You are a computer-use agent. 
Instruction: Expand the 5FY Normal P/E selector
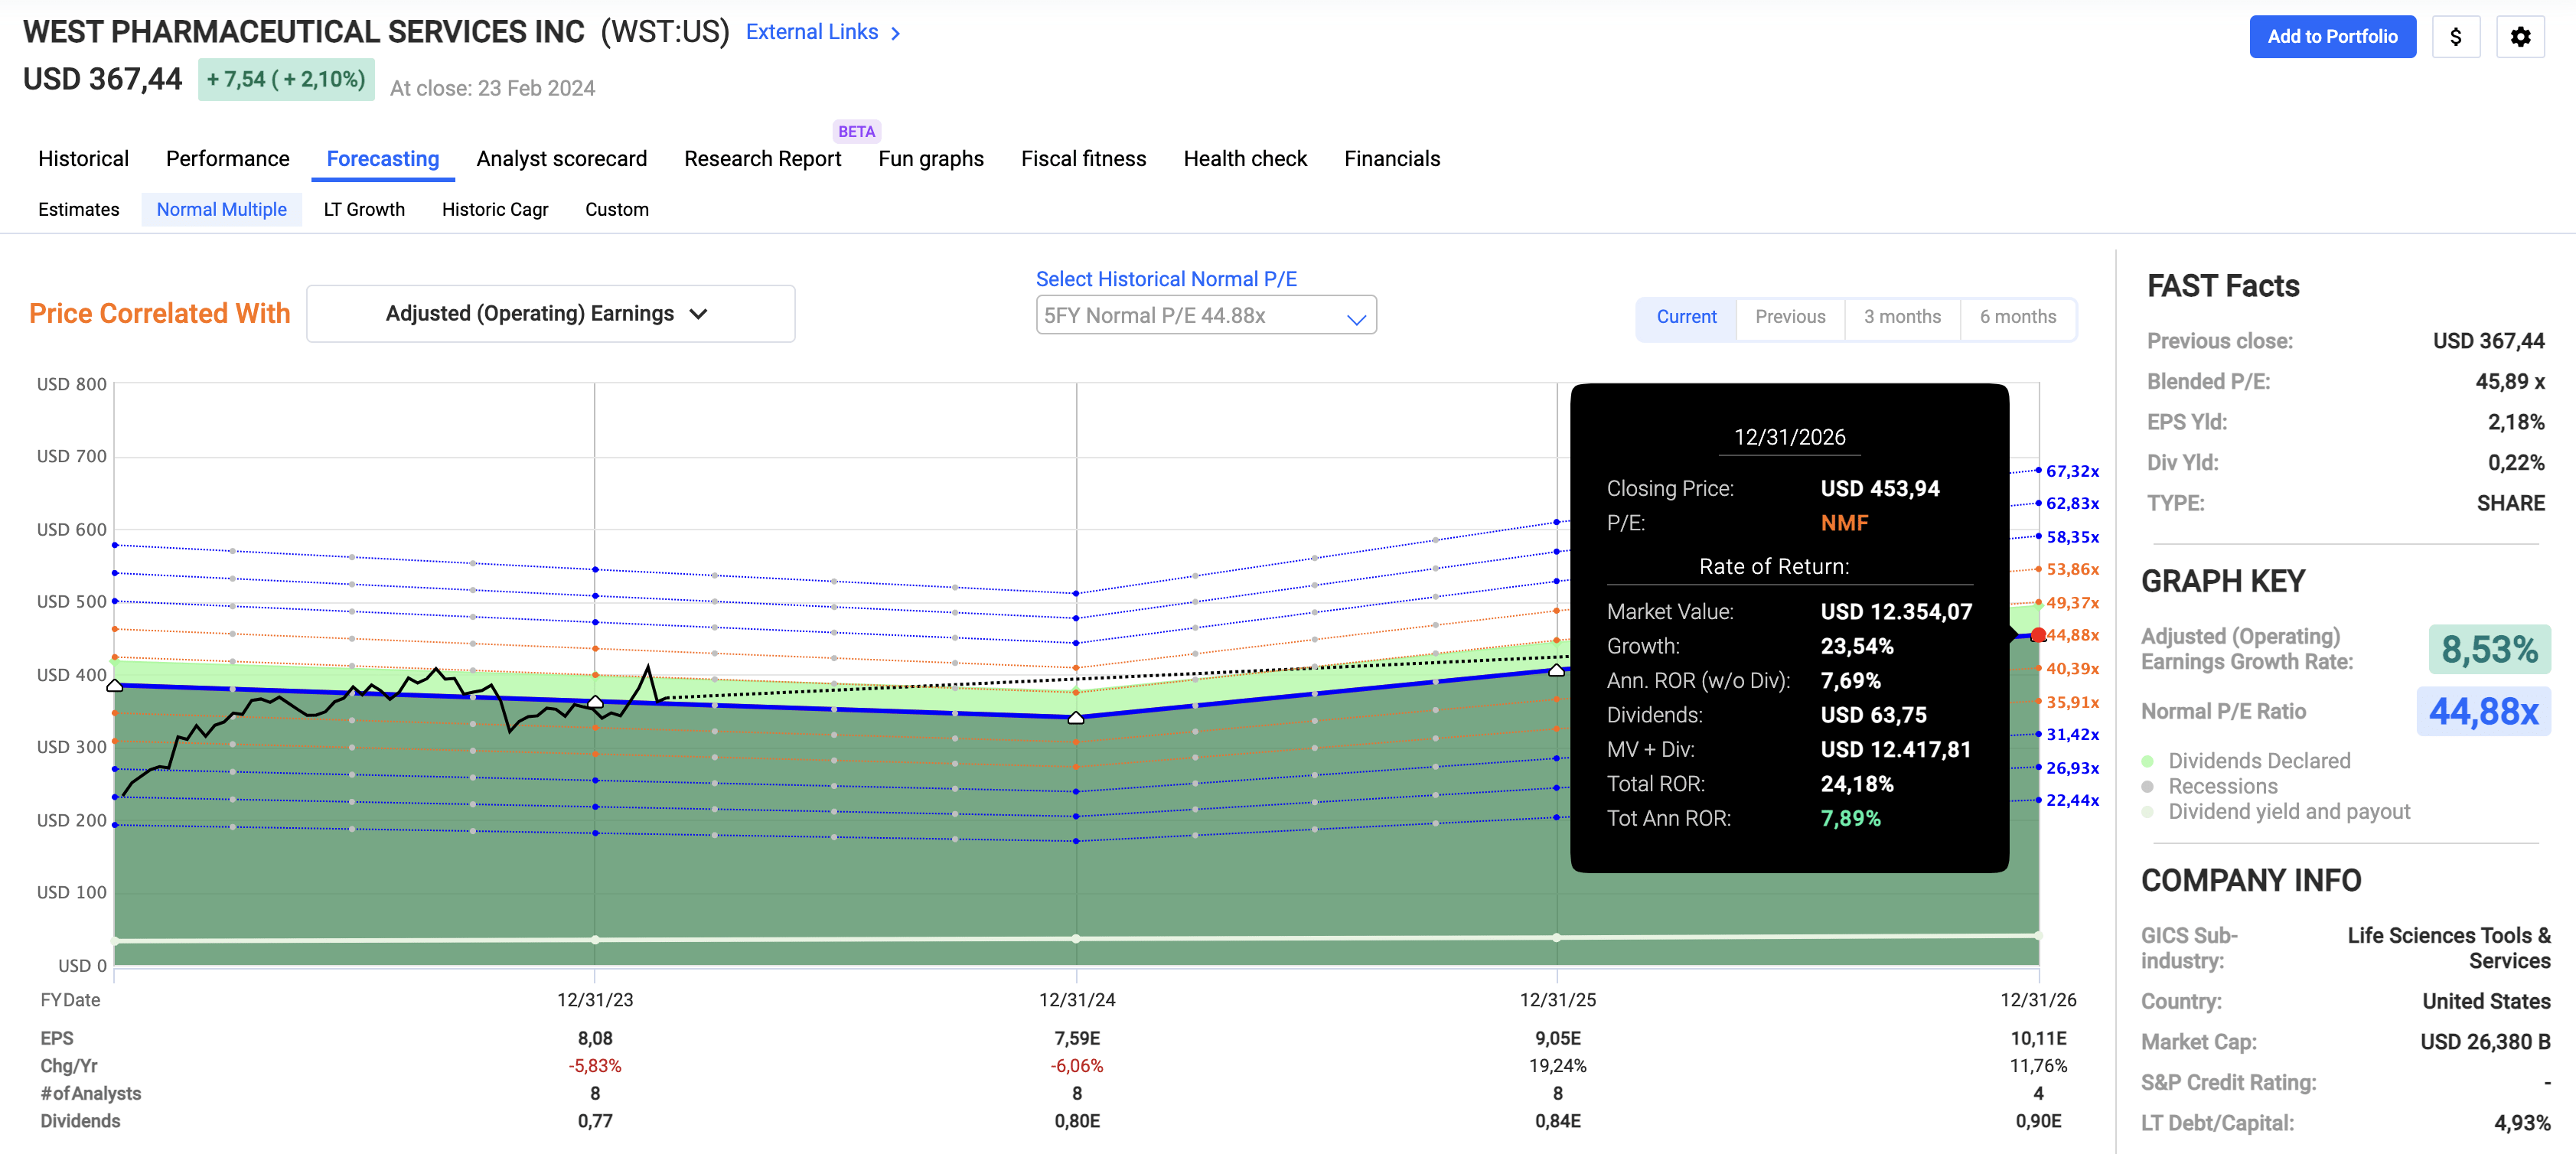[x=1205, y=316]
